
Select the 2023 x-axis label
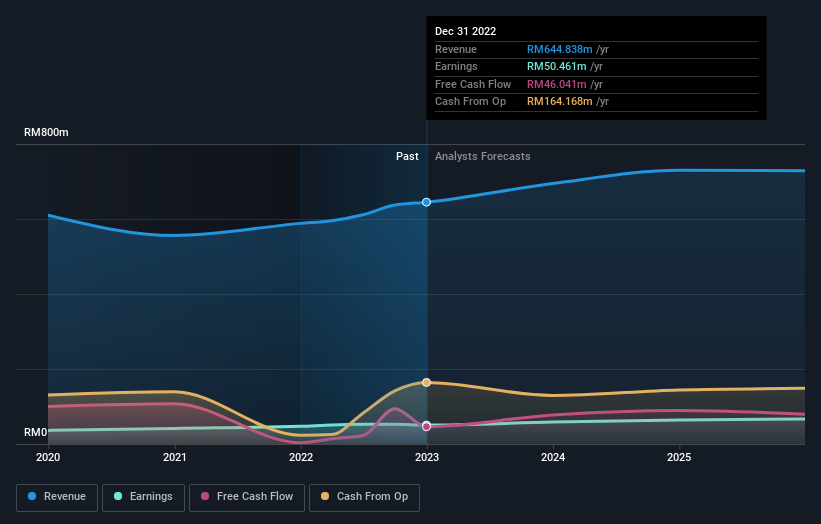pyautogui.click(x=427, y=457)
